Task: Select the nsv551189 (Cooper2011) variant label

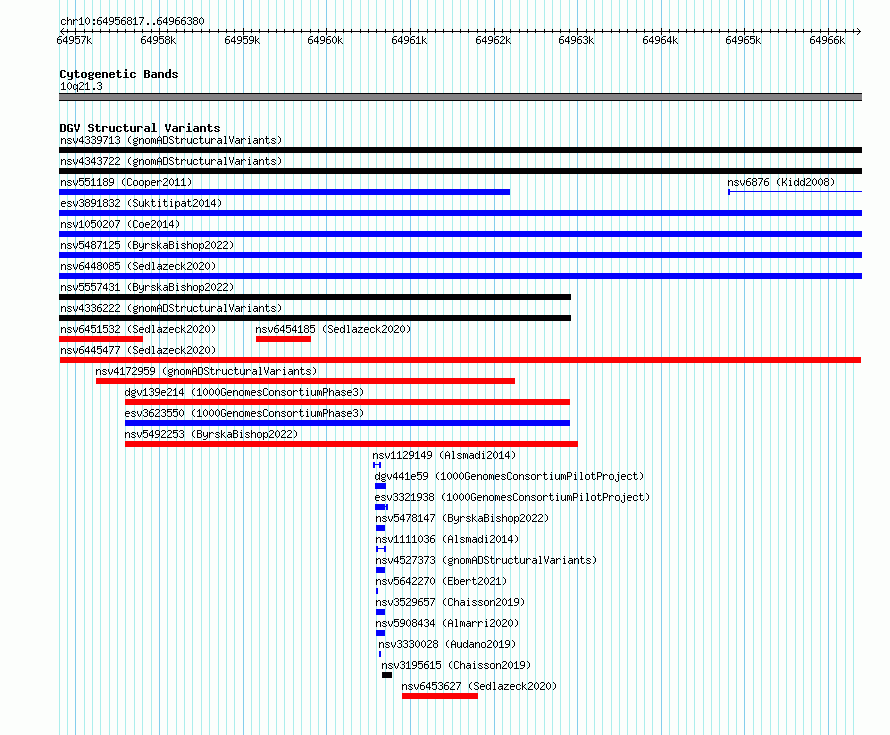Action: point(126,182)
